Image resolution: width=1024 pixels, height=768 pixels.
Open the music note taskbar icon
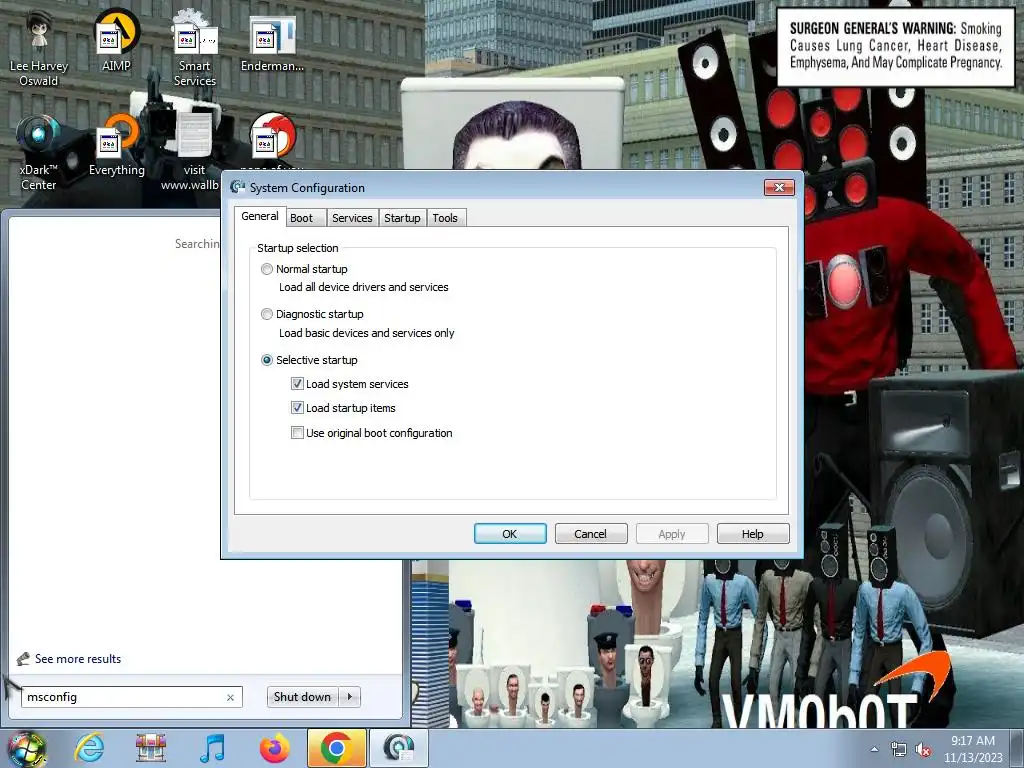213,748
